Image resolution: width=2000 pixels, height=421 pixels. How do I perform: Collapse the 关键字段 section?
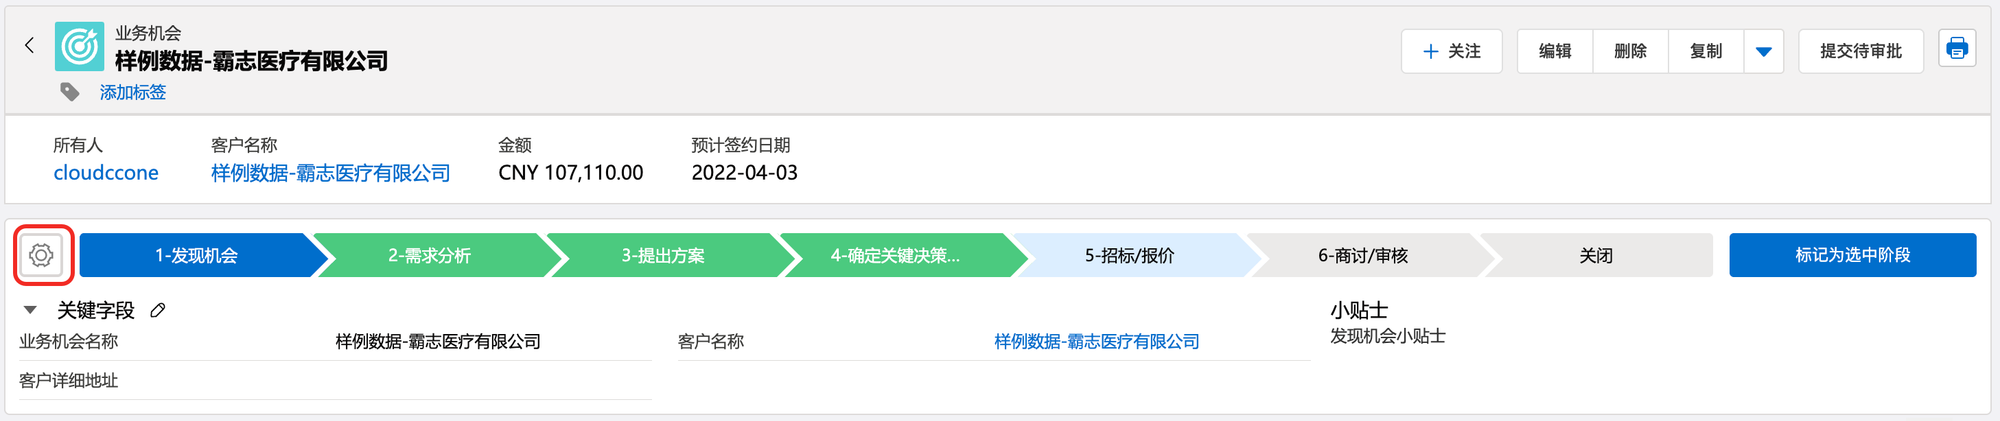tap(30, 310)
